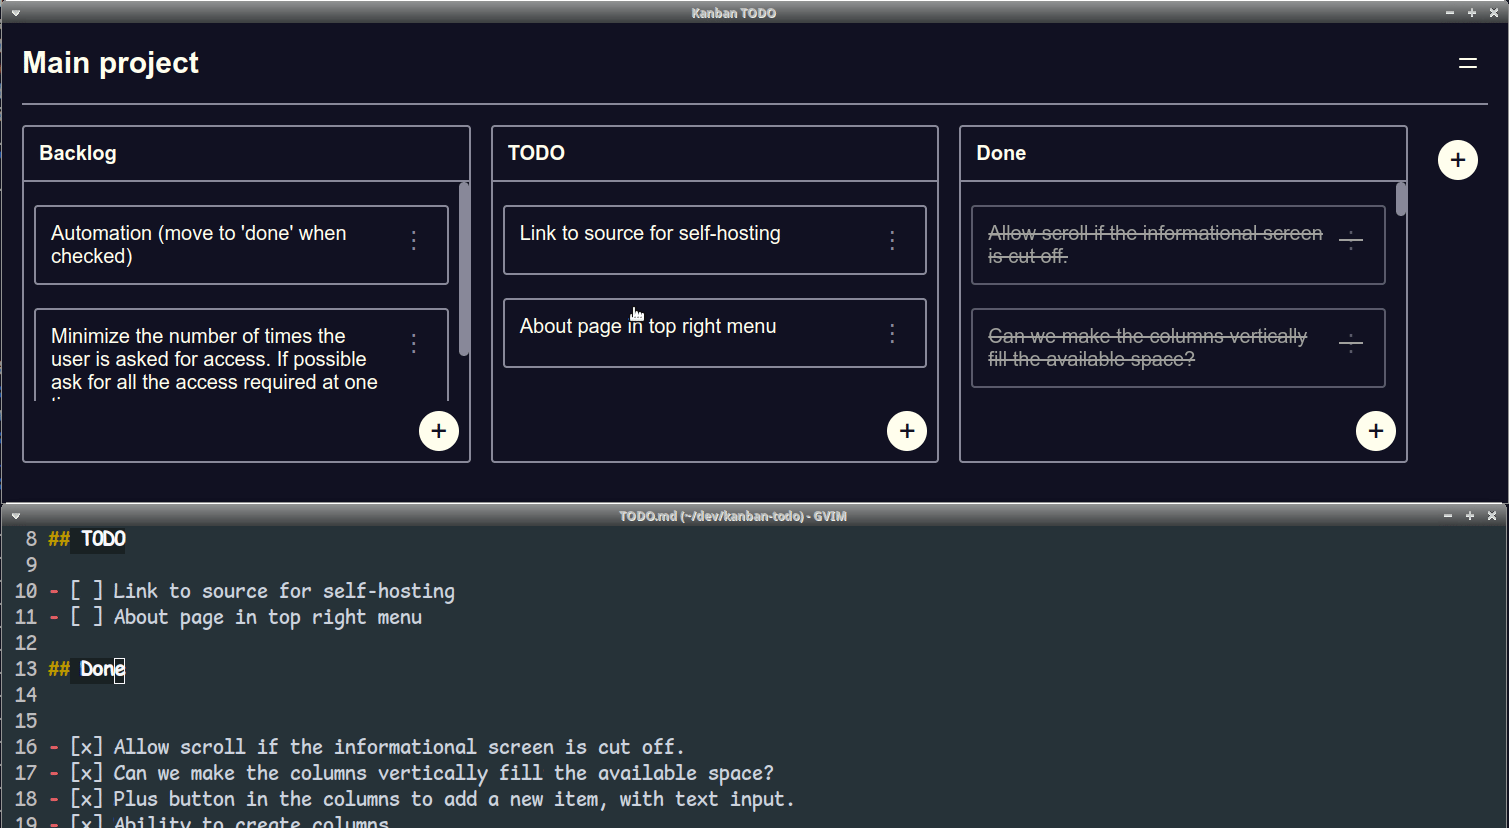Open the hamburger menu beside Main project
The height and width of the screenshot is (828, 1509).
pos(1467,63)
